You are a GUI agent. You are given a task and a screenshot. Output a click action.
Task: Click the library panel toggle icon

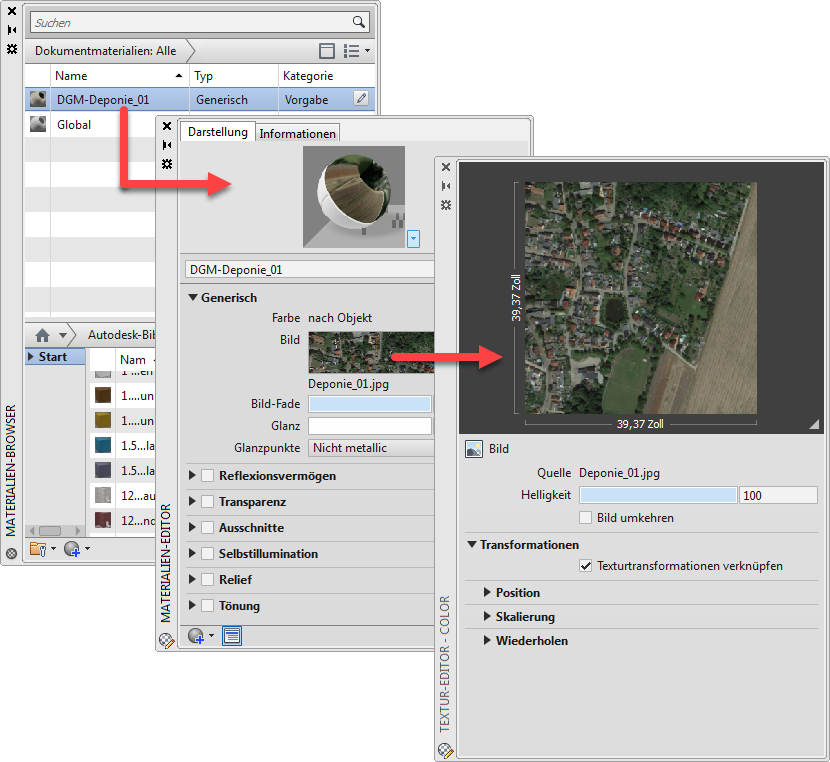pyautogui.click(x=327, y=50)
